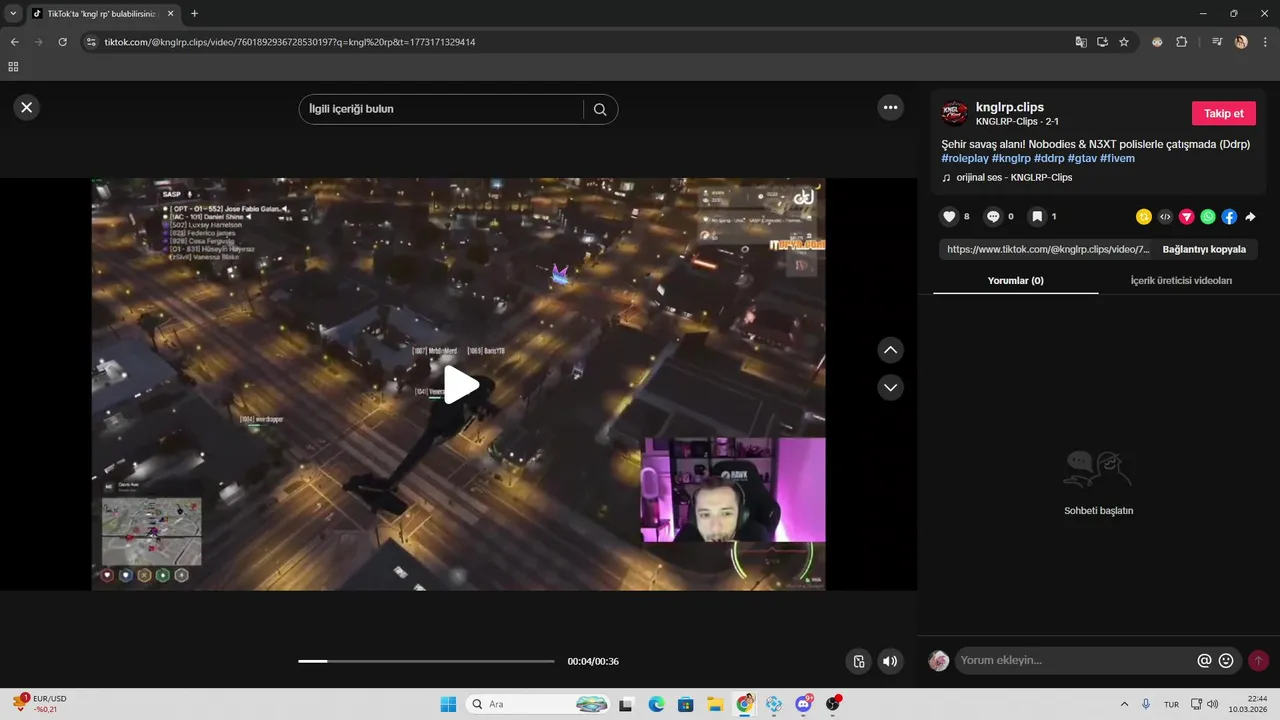This screenshot has height=720, width=1280.
Task: Go to the previous video
Action: click(890, 350)
